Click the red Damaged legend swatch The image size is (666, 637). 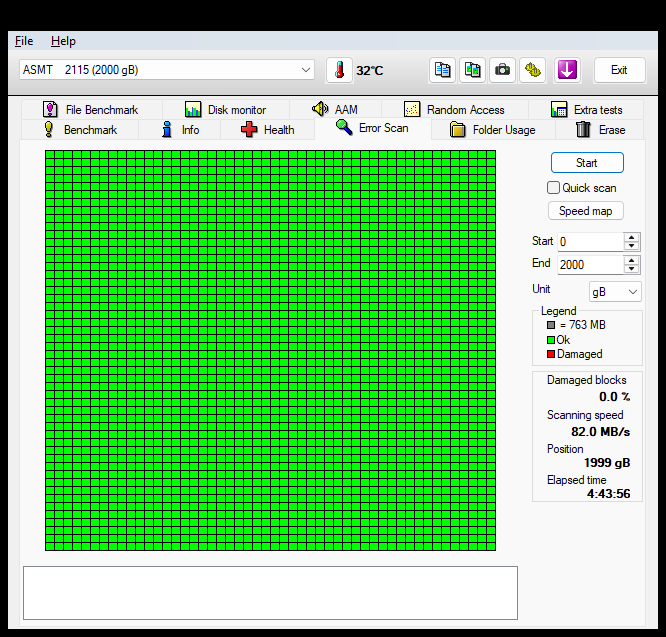coord(551,354)
